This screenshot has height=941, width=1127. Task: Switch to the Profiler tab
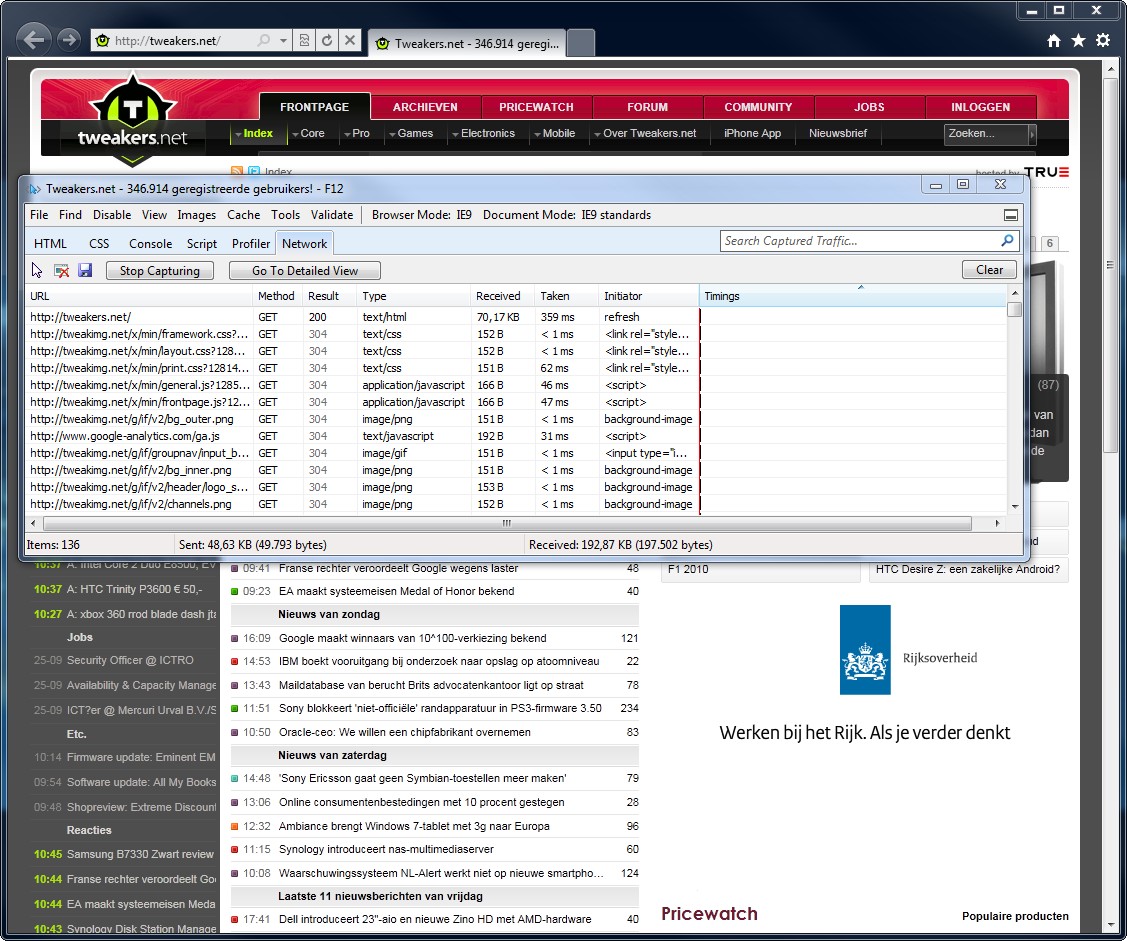point(251,244)
